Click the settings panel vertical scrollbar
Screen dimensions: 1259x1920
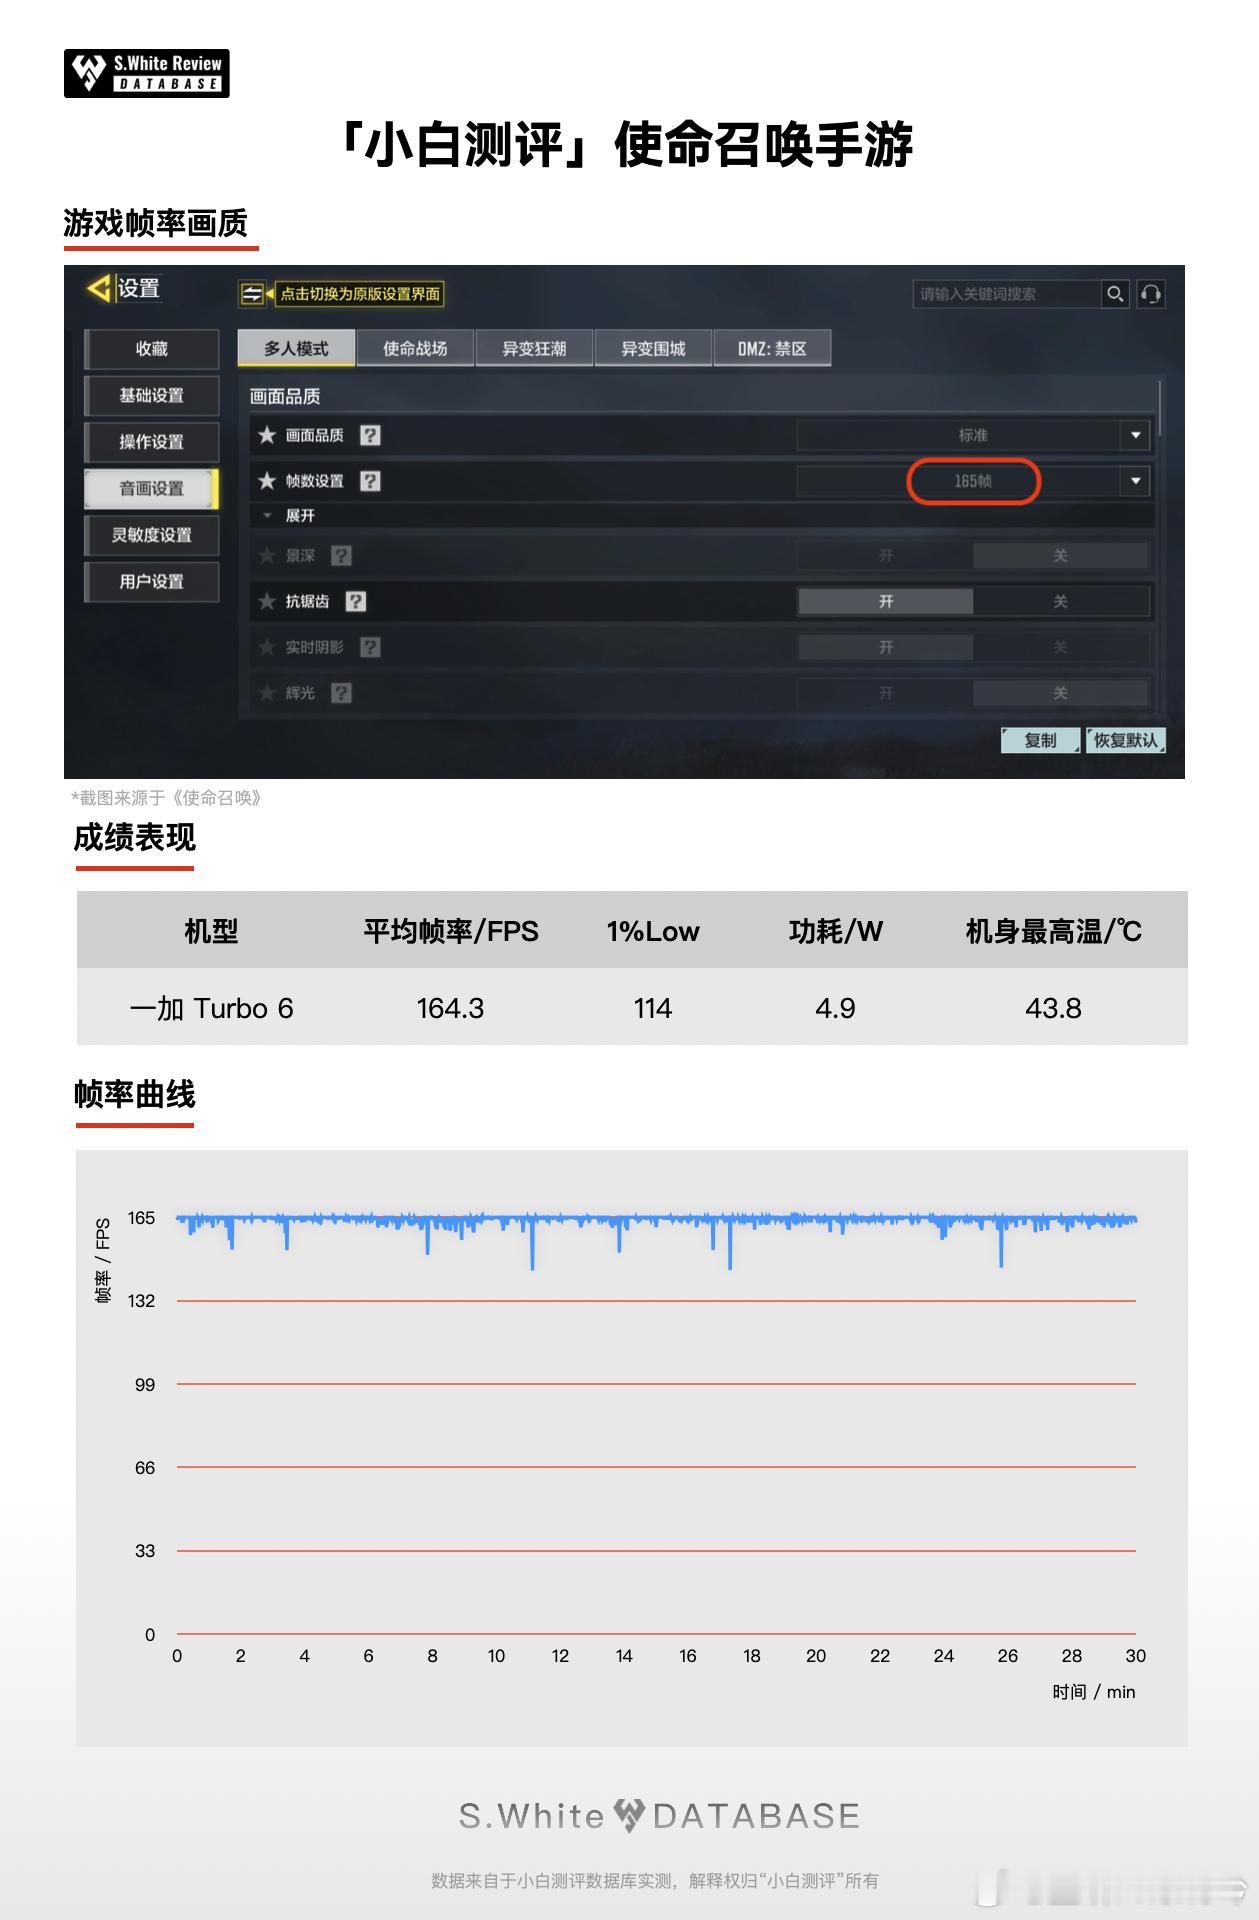[1160, 410]
